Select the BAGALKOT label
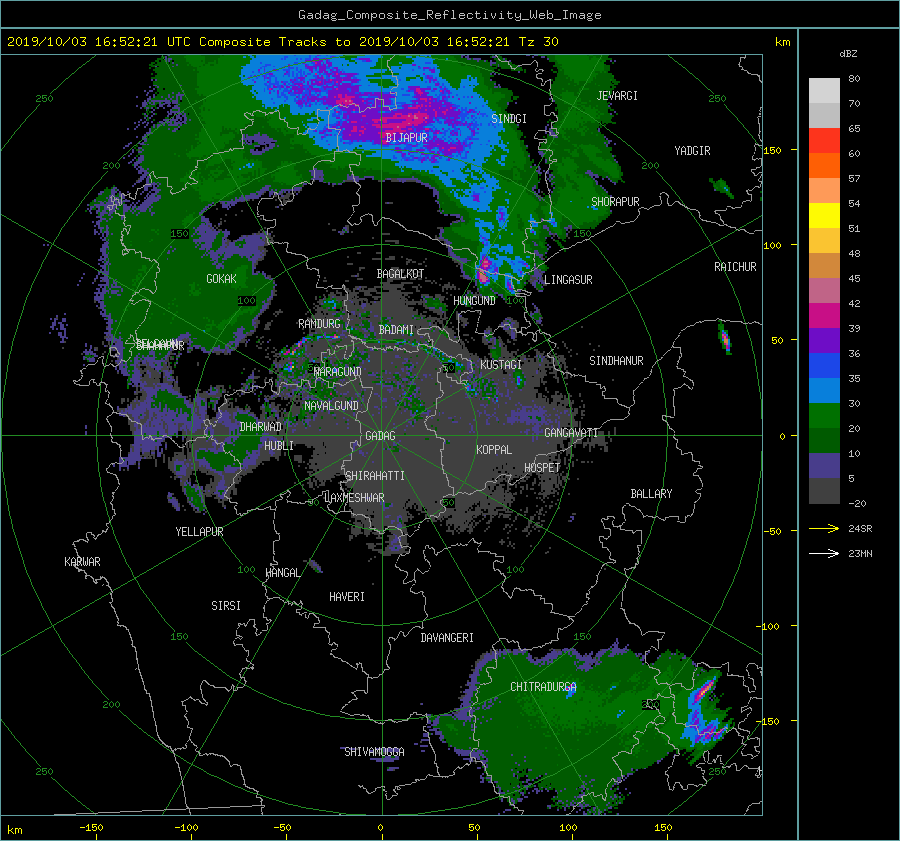This screenshot has width=900, height=841. coord(400,274)
